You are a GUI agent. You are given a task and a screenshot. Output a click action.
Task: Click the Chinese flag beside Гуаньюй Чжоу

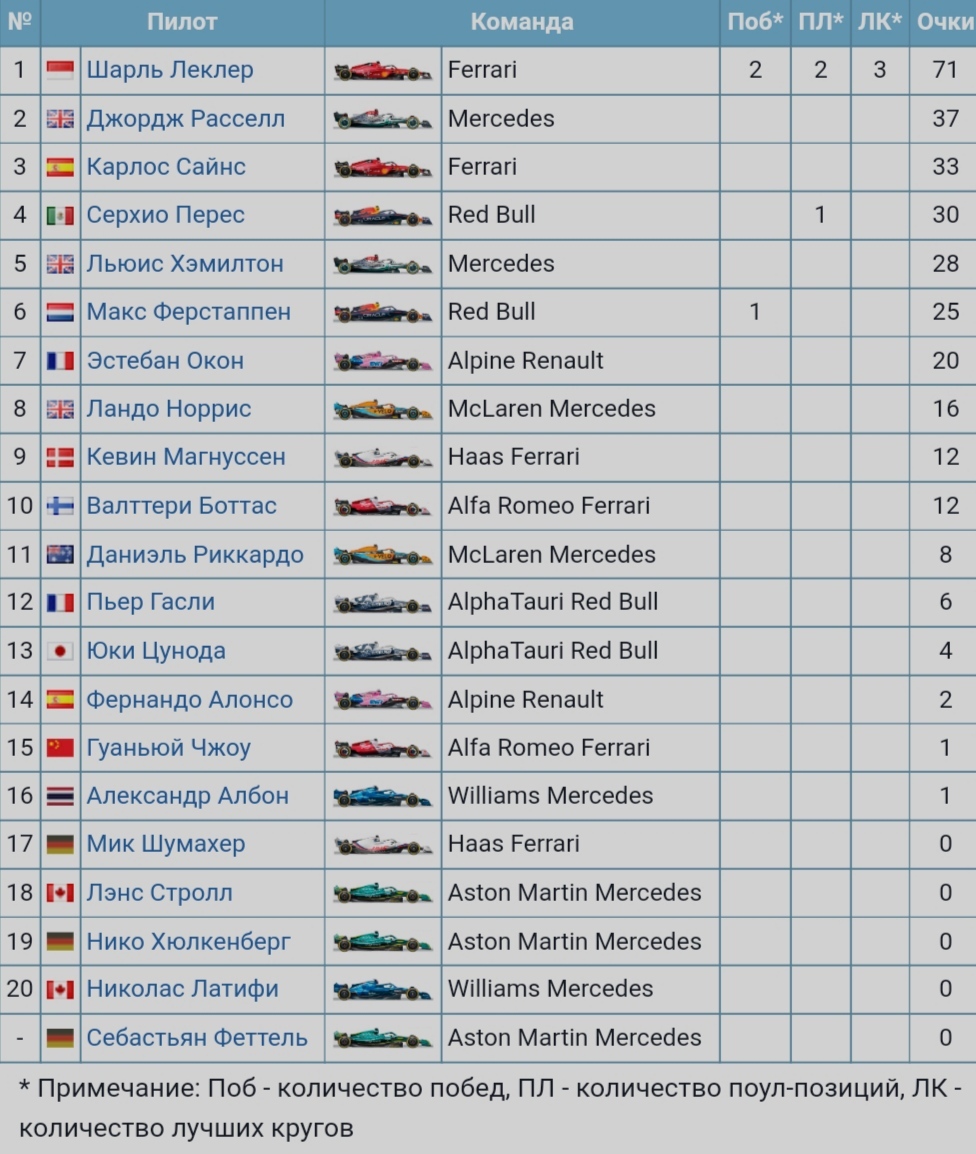[x=60, y=748]
